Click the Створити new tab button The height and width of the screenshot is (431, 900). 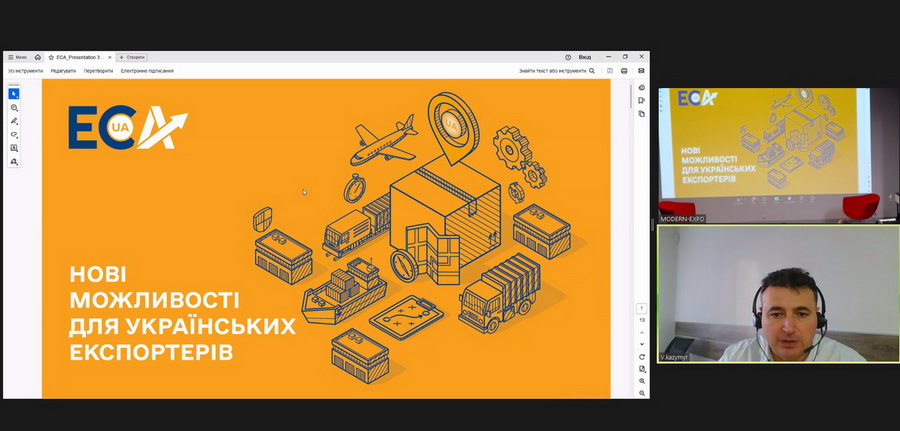click(x=133, y=57)
